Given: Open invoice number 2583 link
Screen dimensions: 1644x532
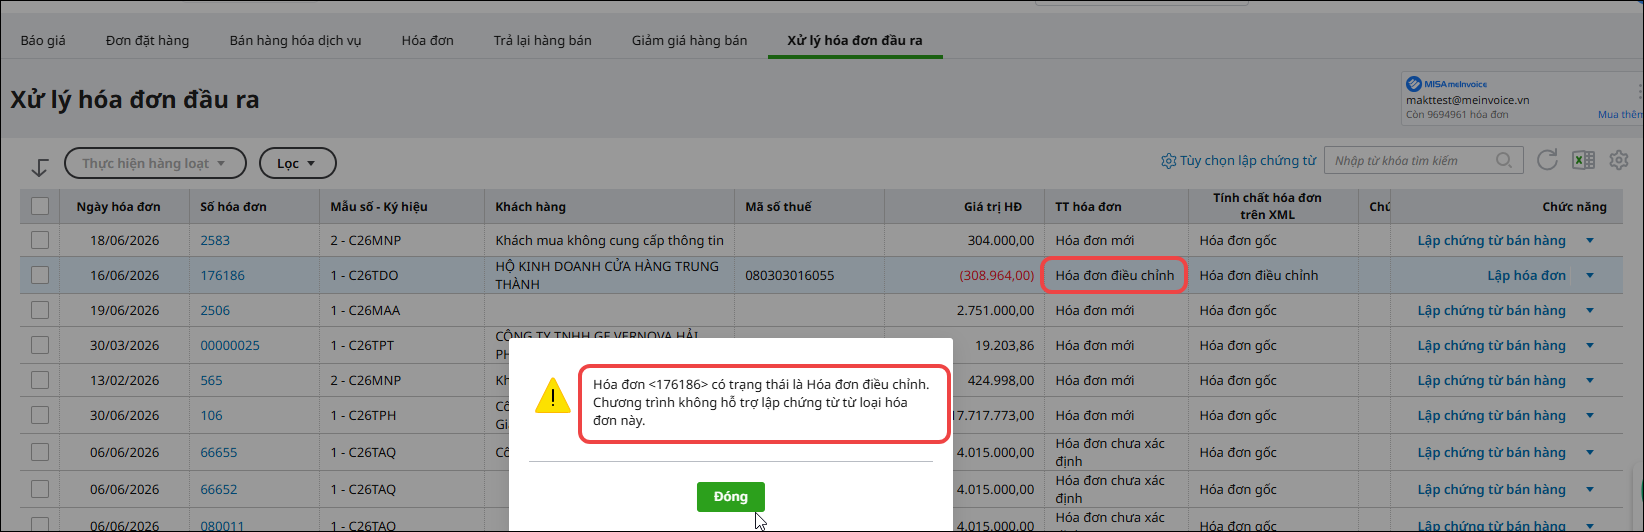Looking at the screenshot, I should point(215,240).
